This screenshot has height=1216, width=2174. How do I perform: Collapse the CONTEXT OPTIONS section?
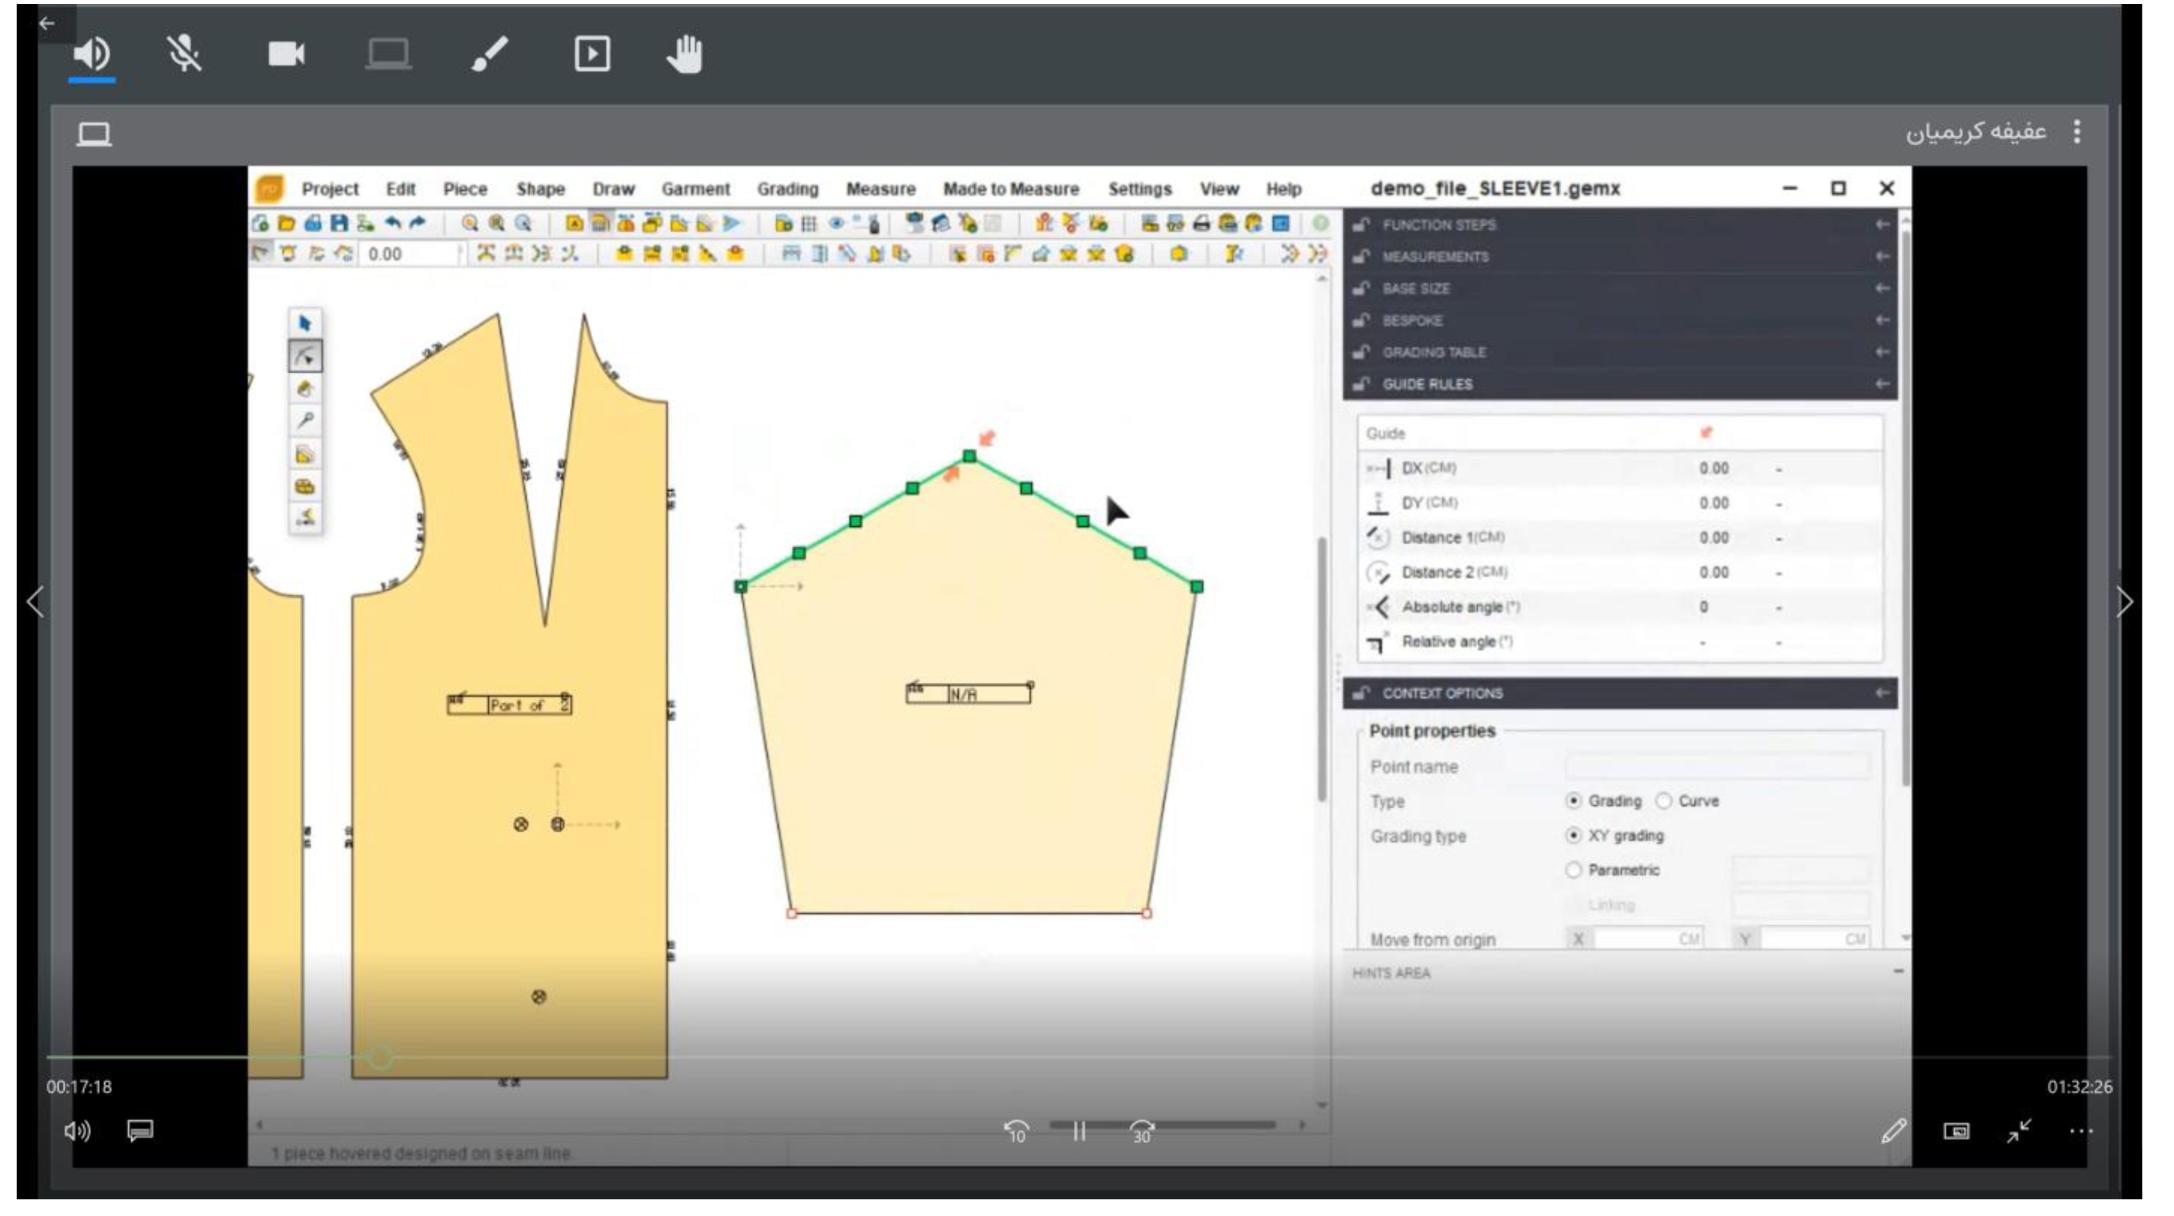tap(1882, 693)
